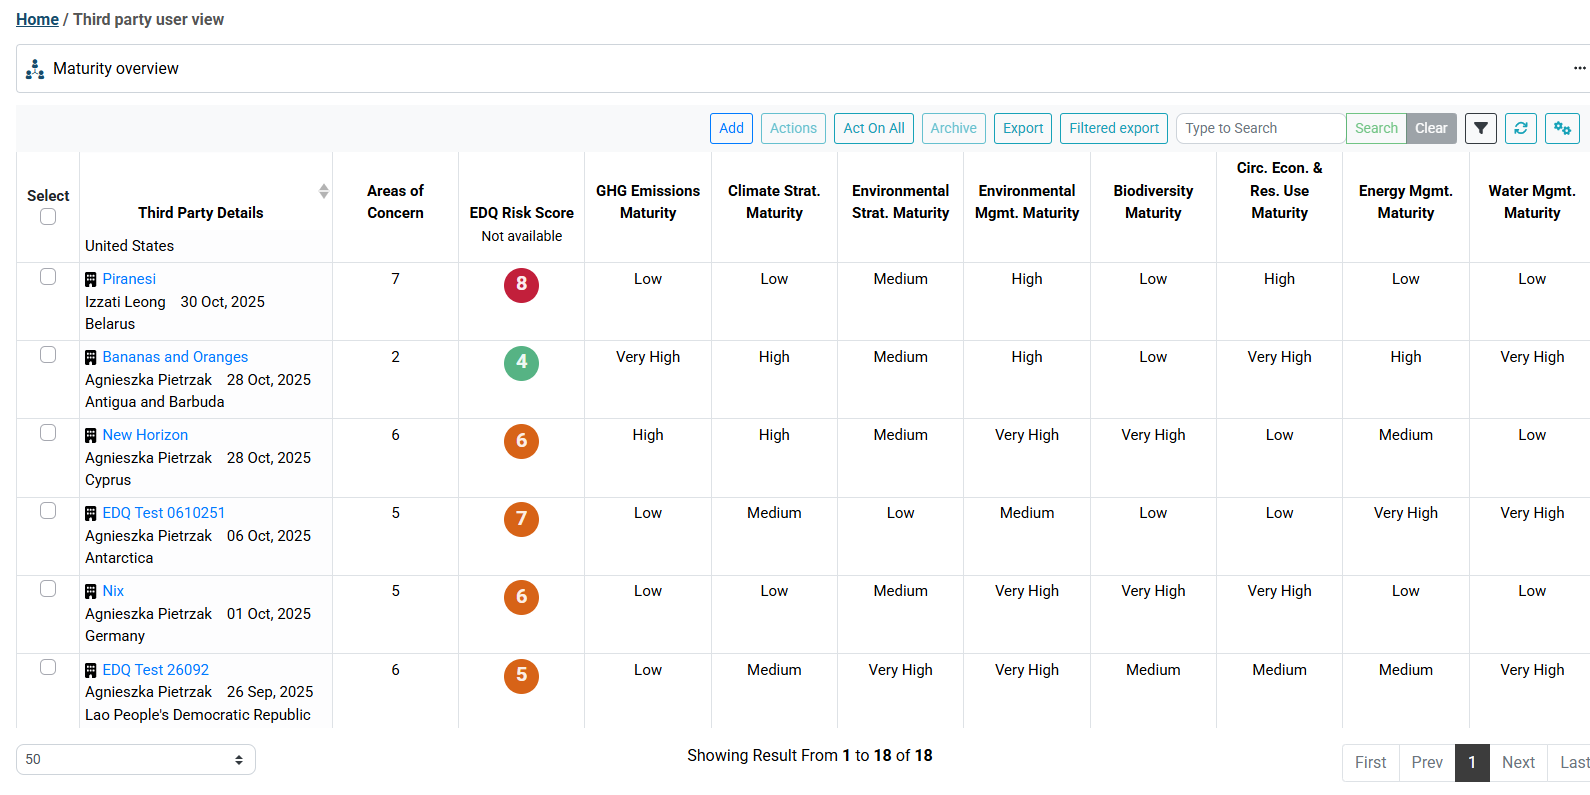Click building icon beside New Horizon
1590x795 pixels.
(x=91, y=436)
